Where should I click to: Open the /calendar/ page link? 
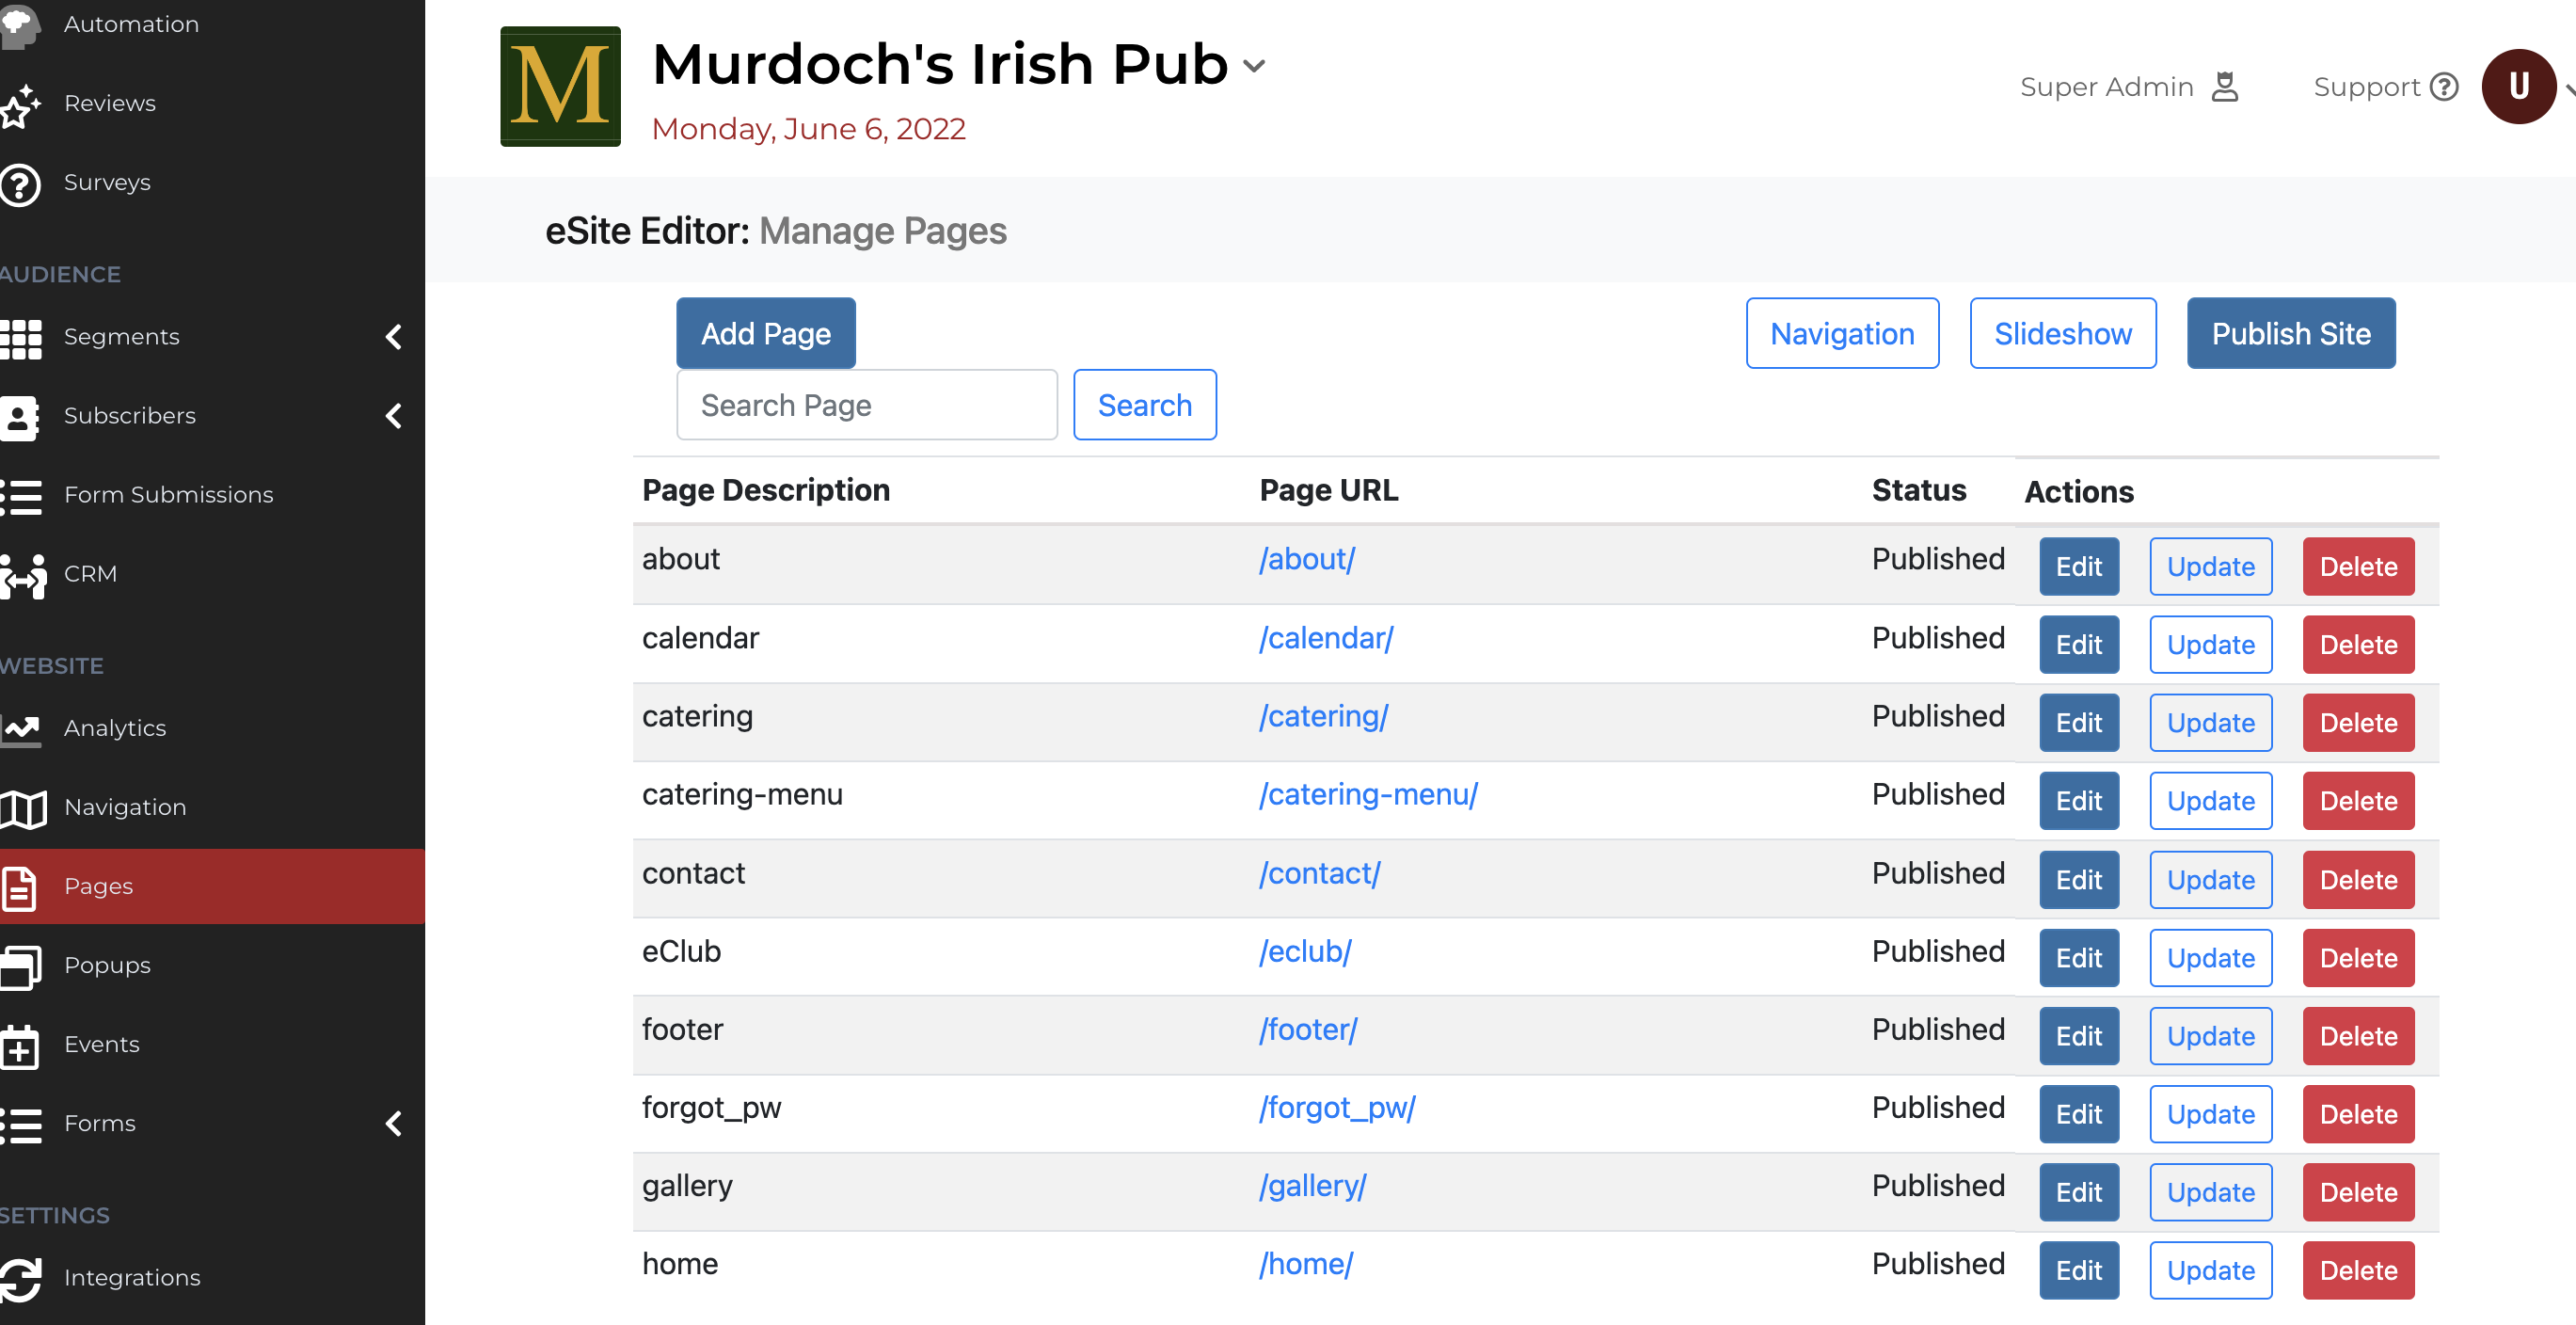tap(1326, 638)
